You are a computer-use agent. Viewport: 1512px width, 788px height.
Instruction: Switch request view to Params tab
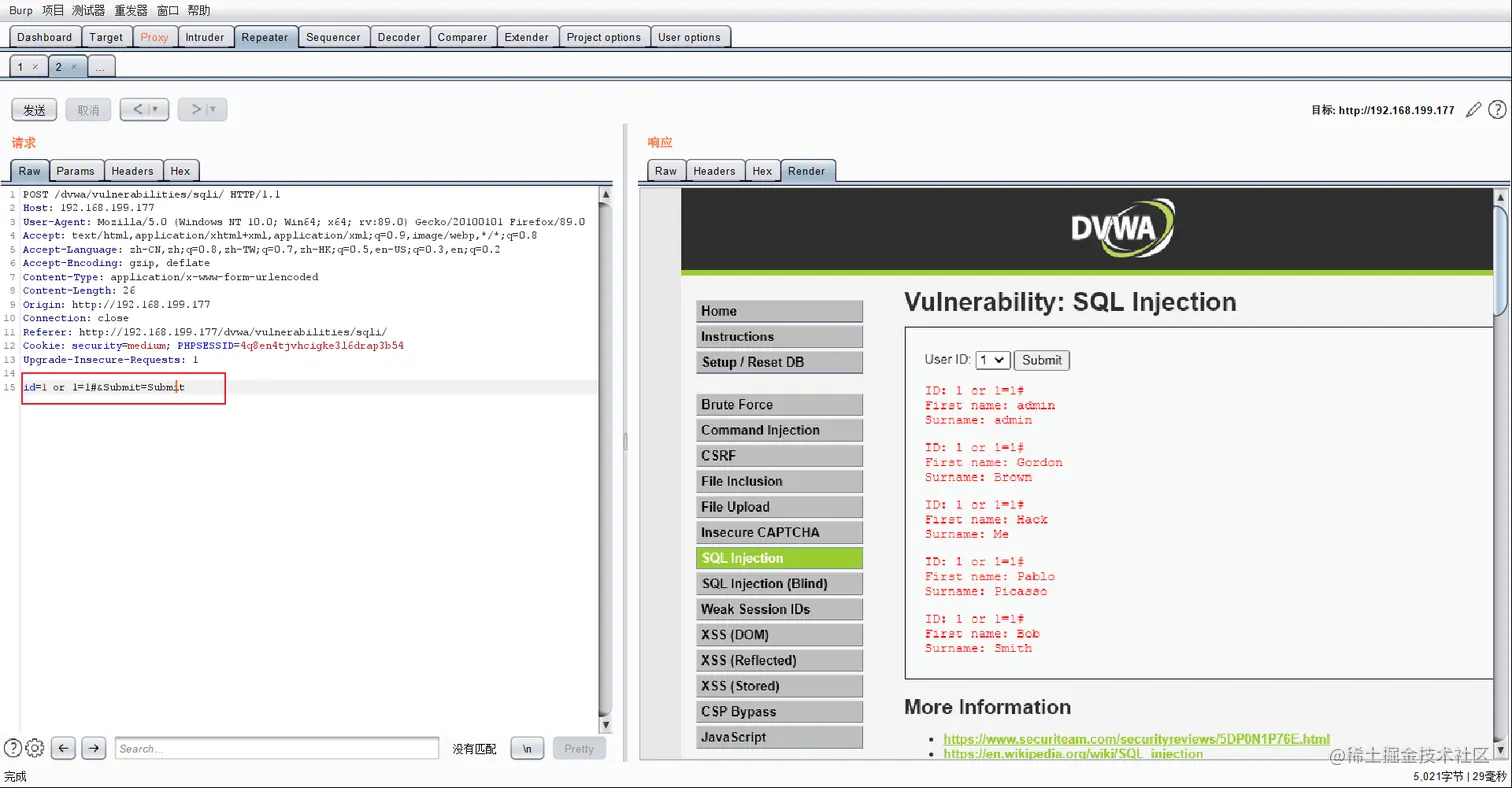point(75,171)
